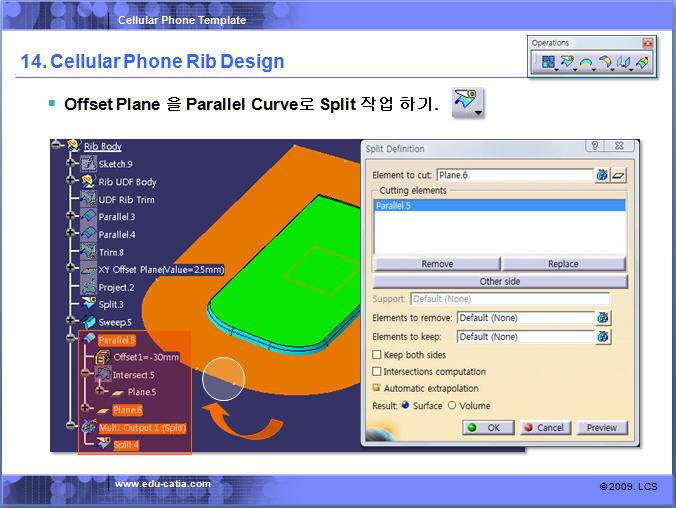Click the Join icon in Operations toolbar
The width and height of the screenshot is (676, 508).
(x=547, y=63)
